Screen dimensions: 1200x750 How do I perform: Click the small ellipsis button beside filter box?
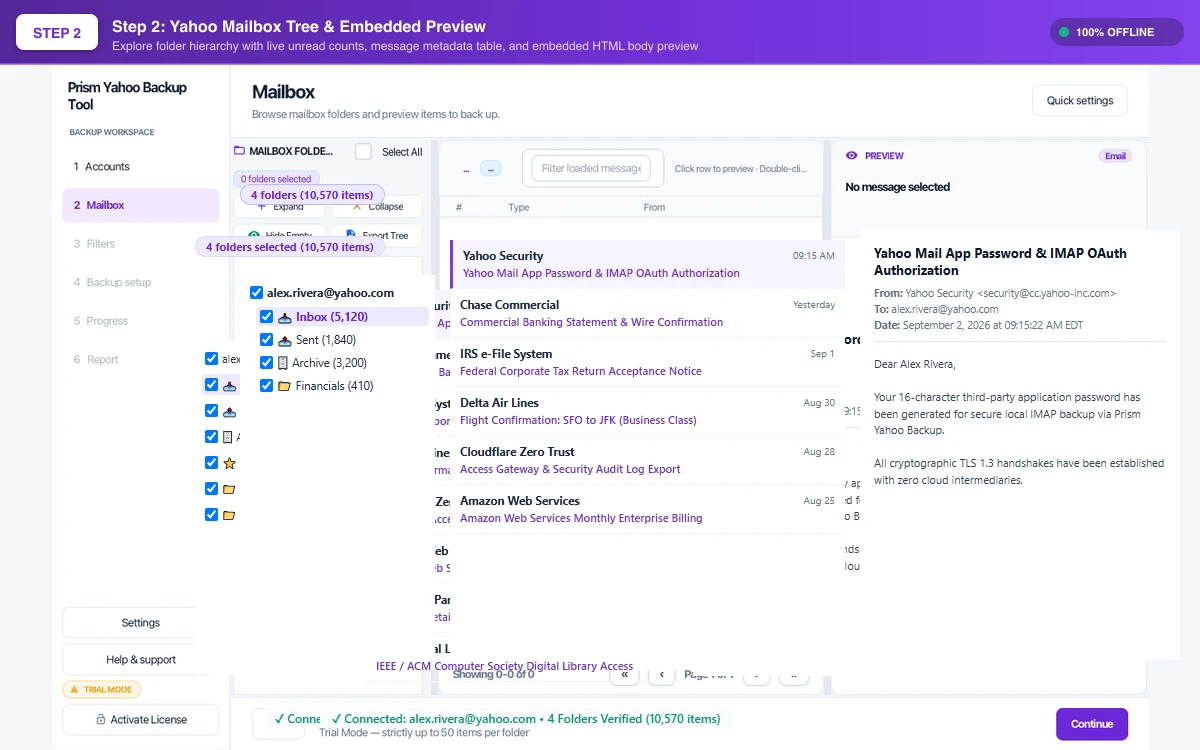point(491,169)
